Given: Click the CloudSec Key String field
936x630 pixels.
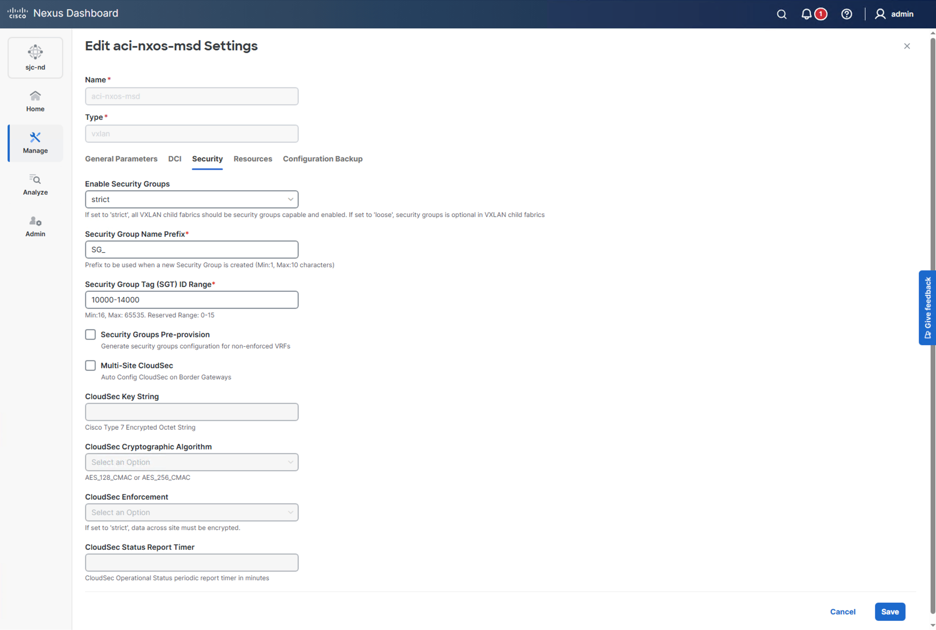Looking at the screenshot, I should coord(192,412).
